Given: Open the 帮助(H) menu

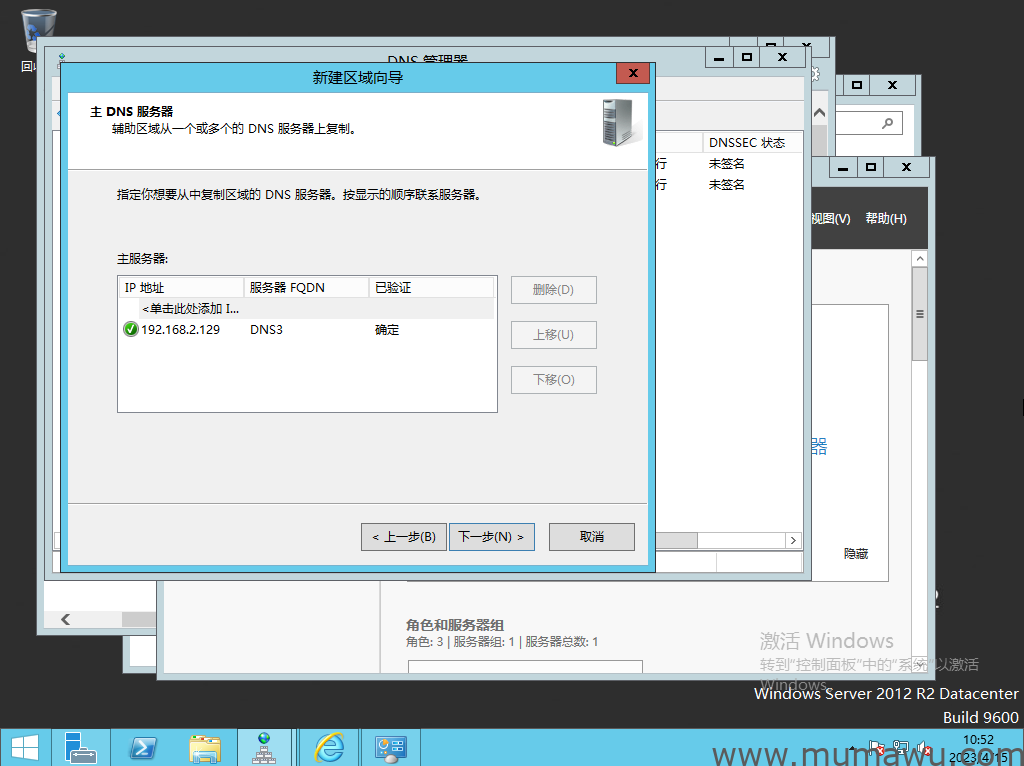Looking at the screenshot, I should tap(885, 219).
